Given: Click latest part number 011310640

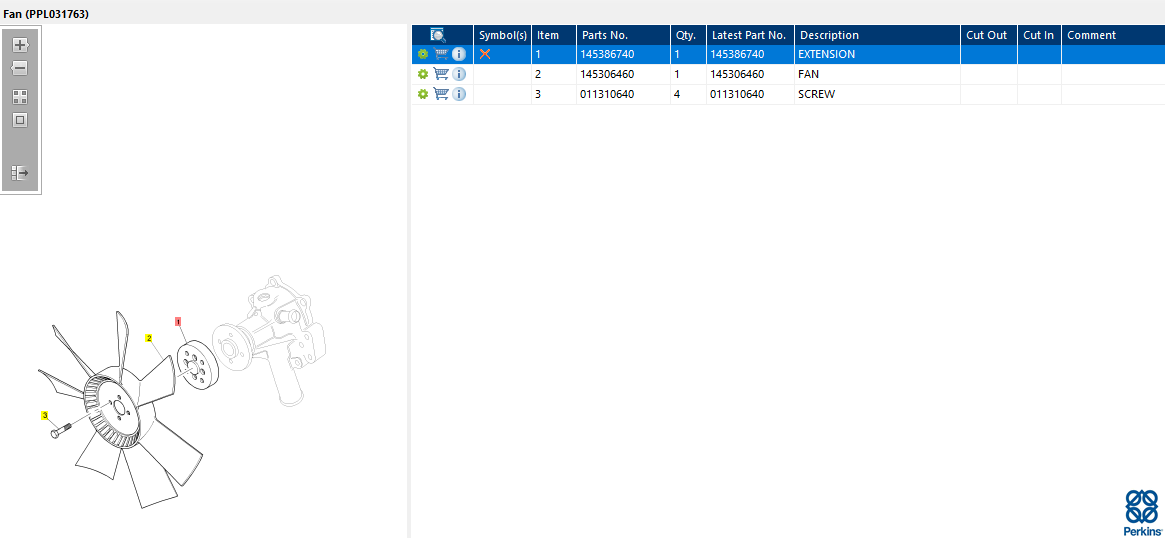Looking at the screenshot, I should [x=750, y=94].
